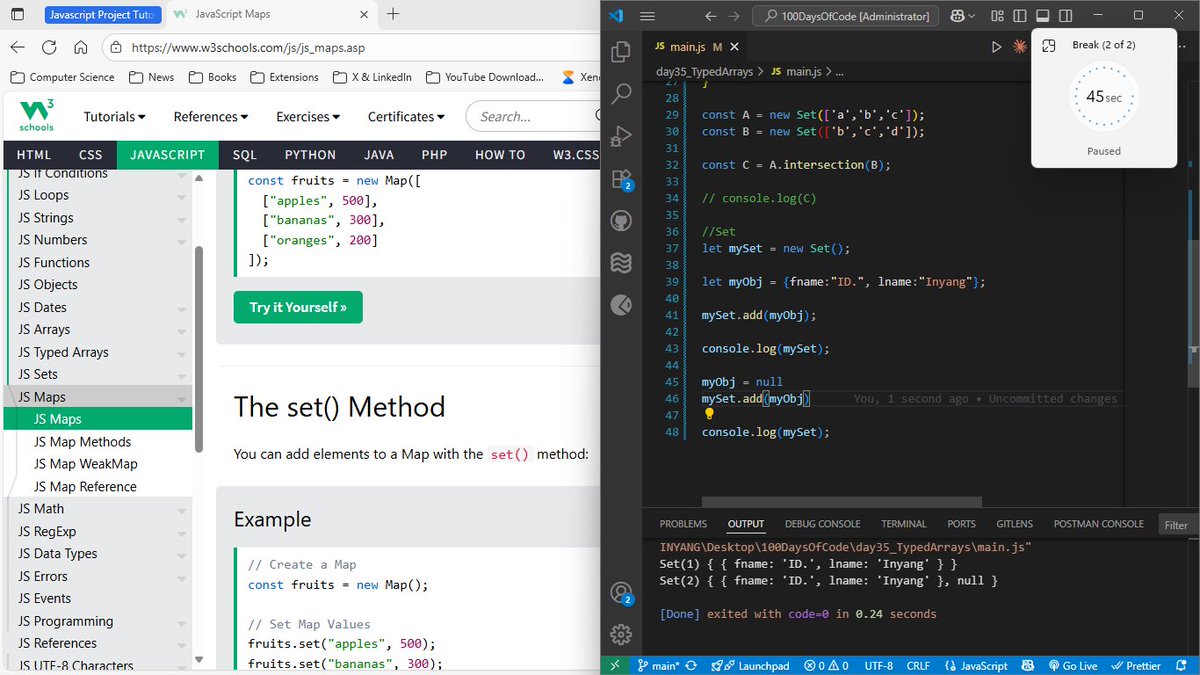Open the JS Map Methods link
1200x675 pixels.
coord(83,442)
